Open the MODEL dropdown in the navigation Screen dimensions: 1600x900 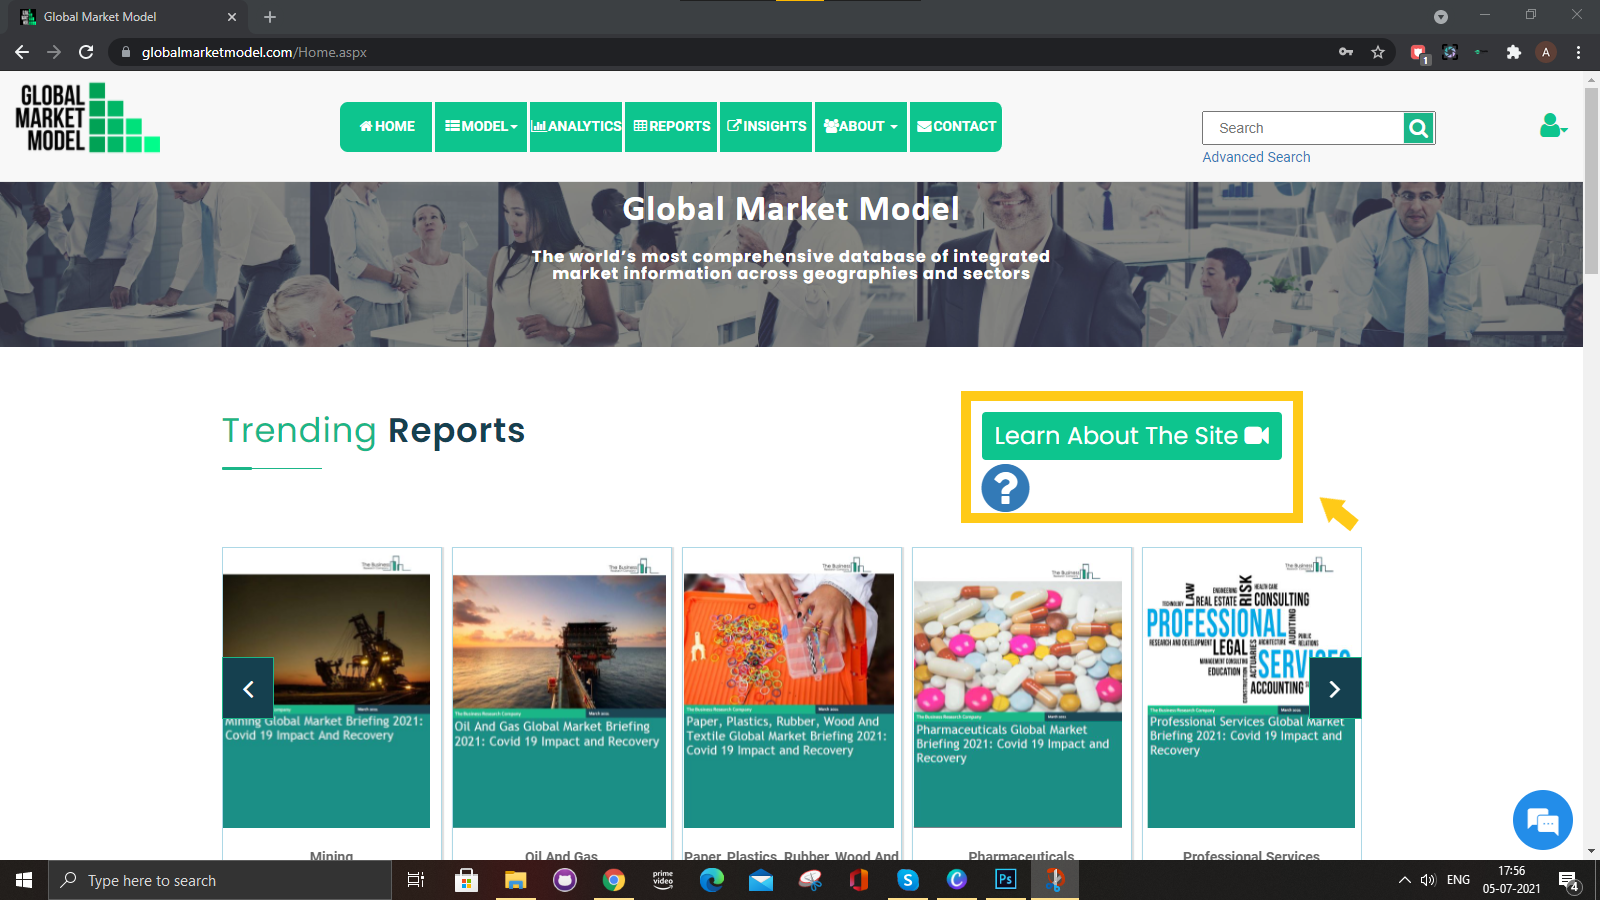point(481,127)
